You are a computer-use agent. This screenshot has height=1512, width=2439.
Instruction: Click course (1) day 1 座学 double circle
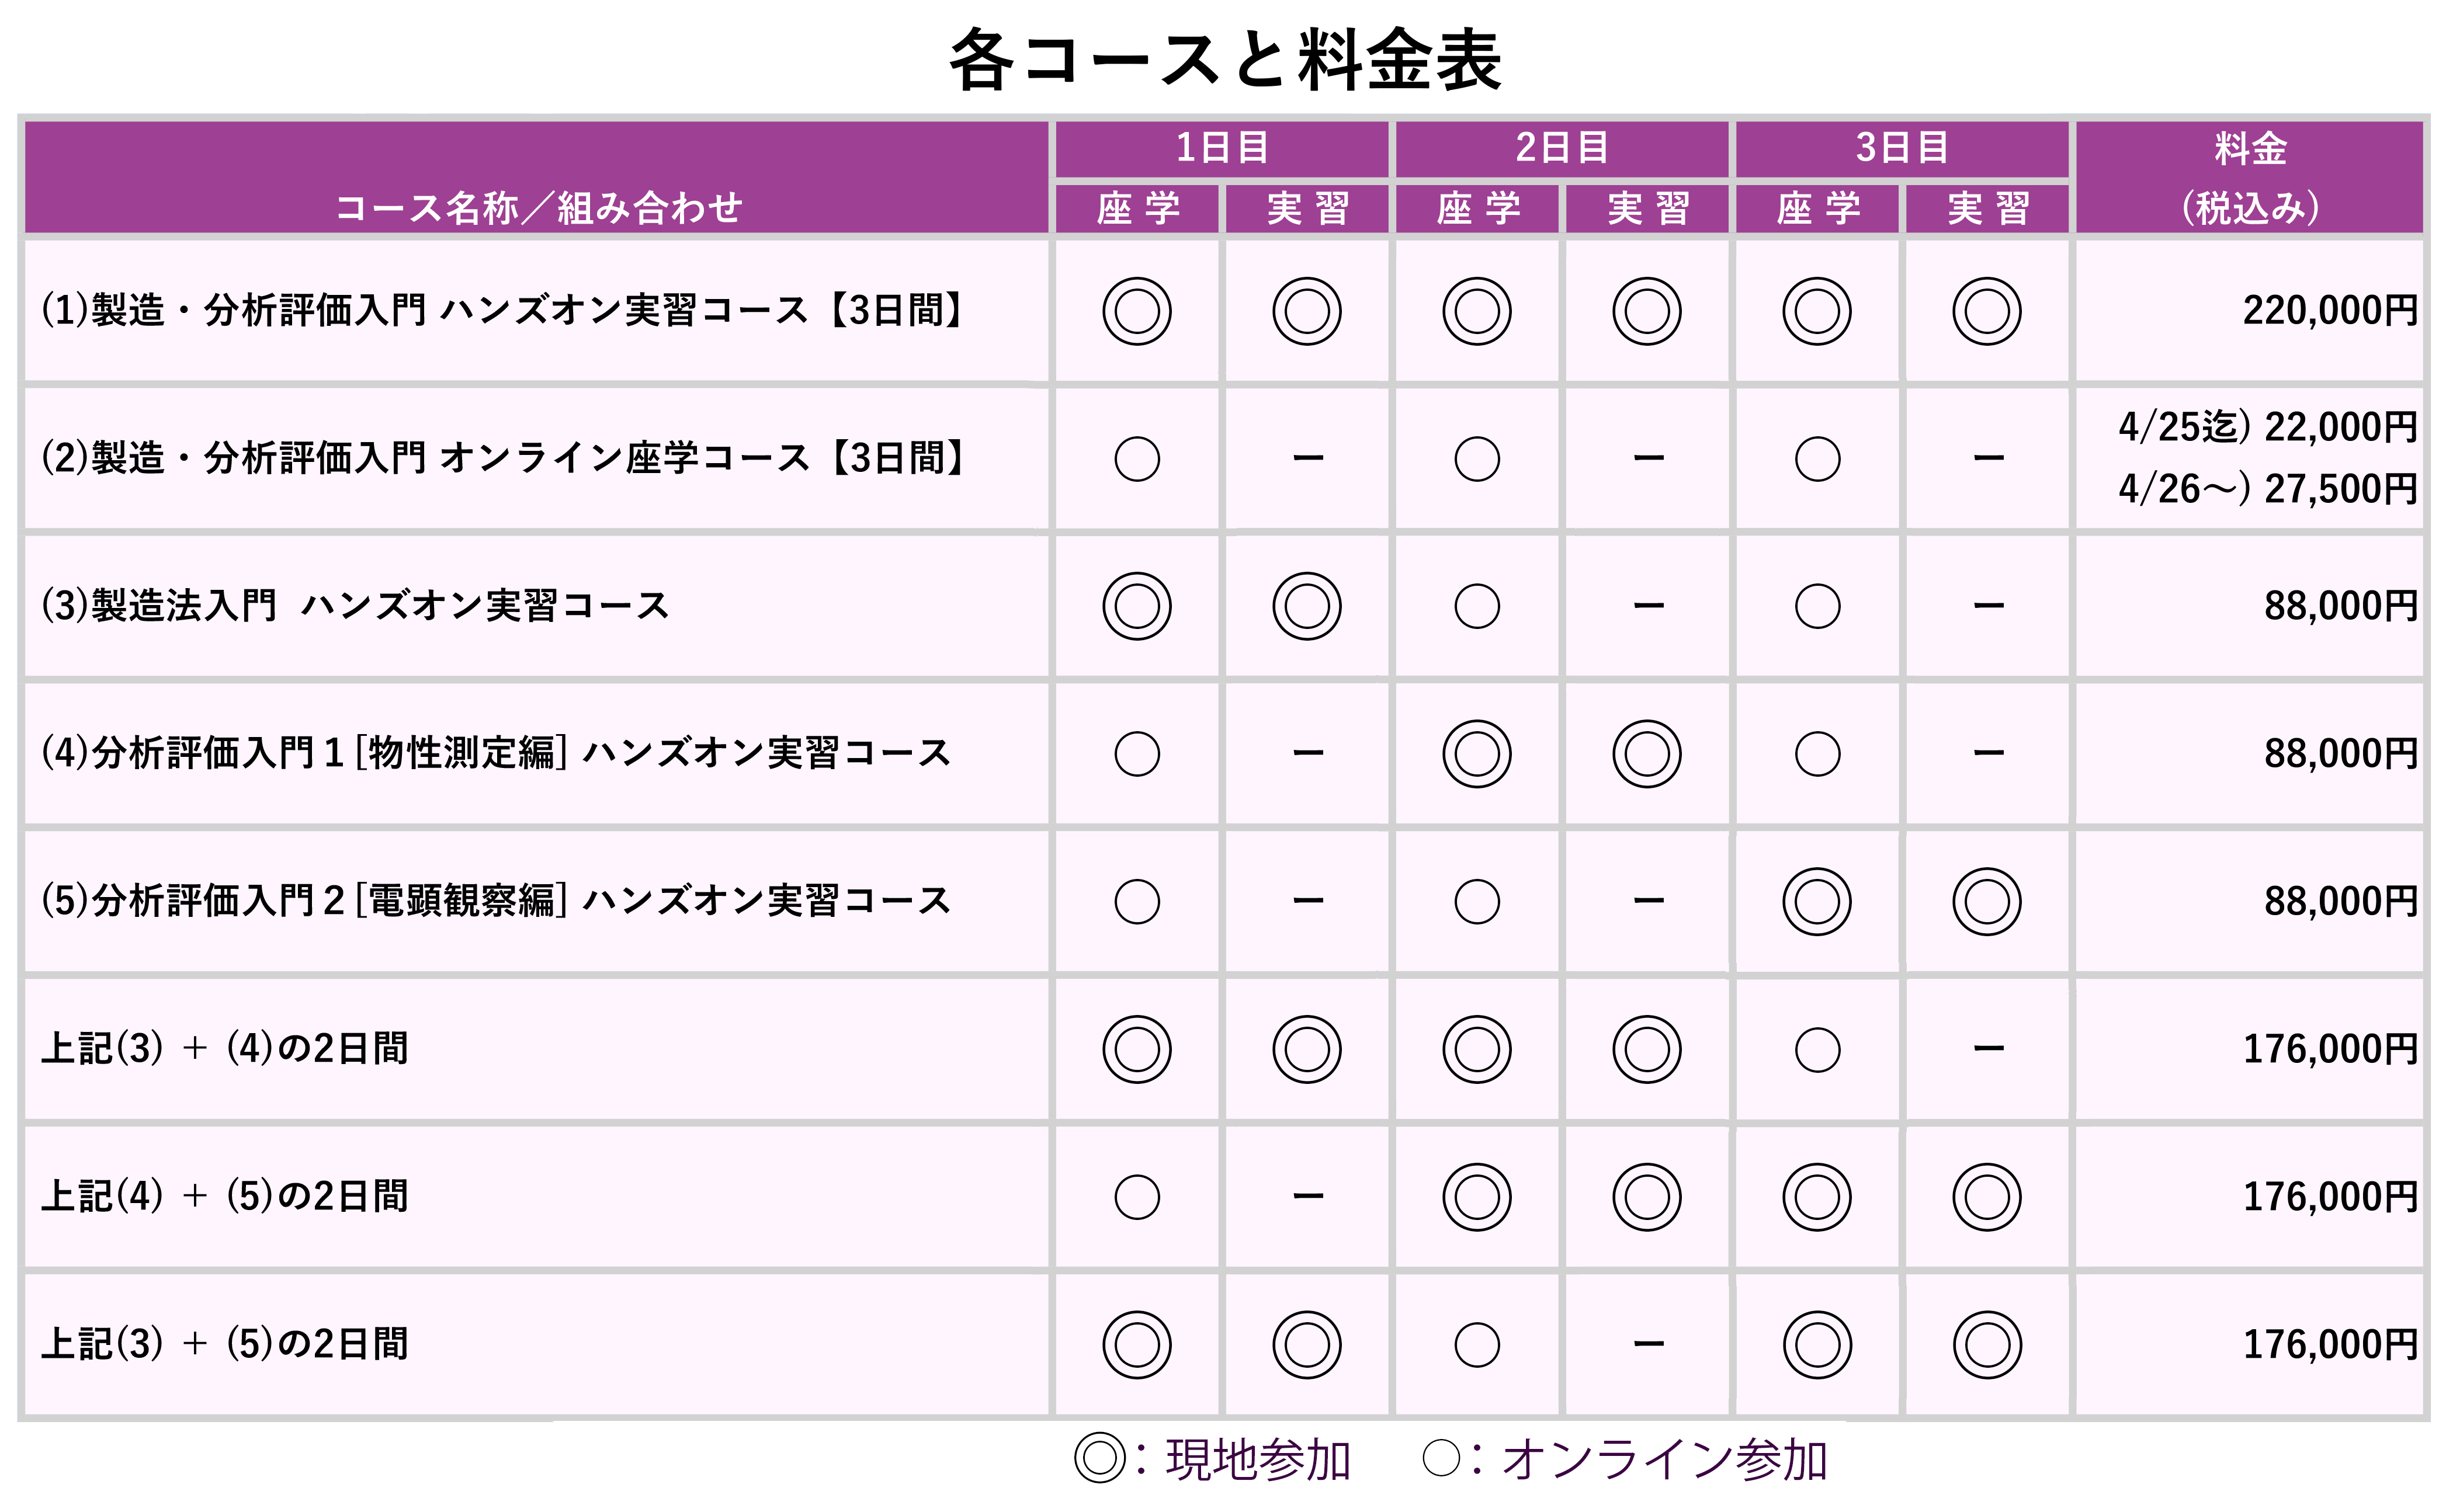pyautogui.click(x=1136, y=311)
